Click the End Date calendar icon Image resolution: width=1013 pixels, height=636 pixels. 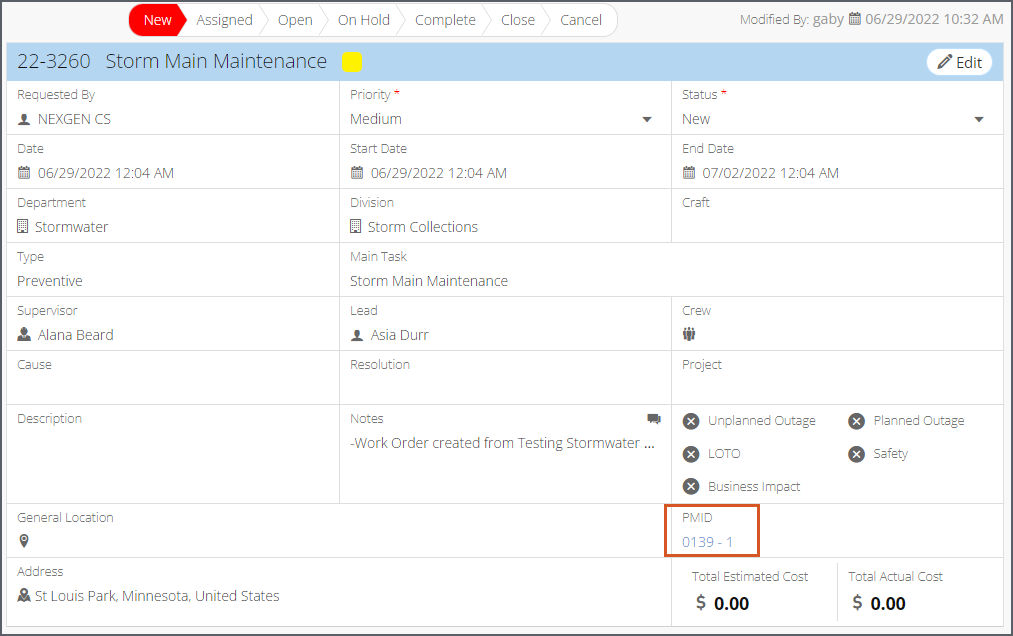tap(689, 173)
